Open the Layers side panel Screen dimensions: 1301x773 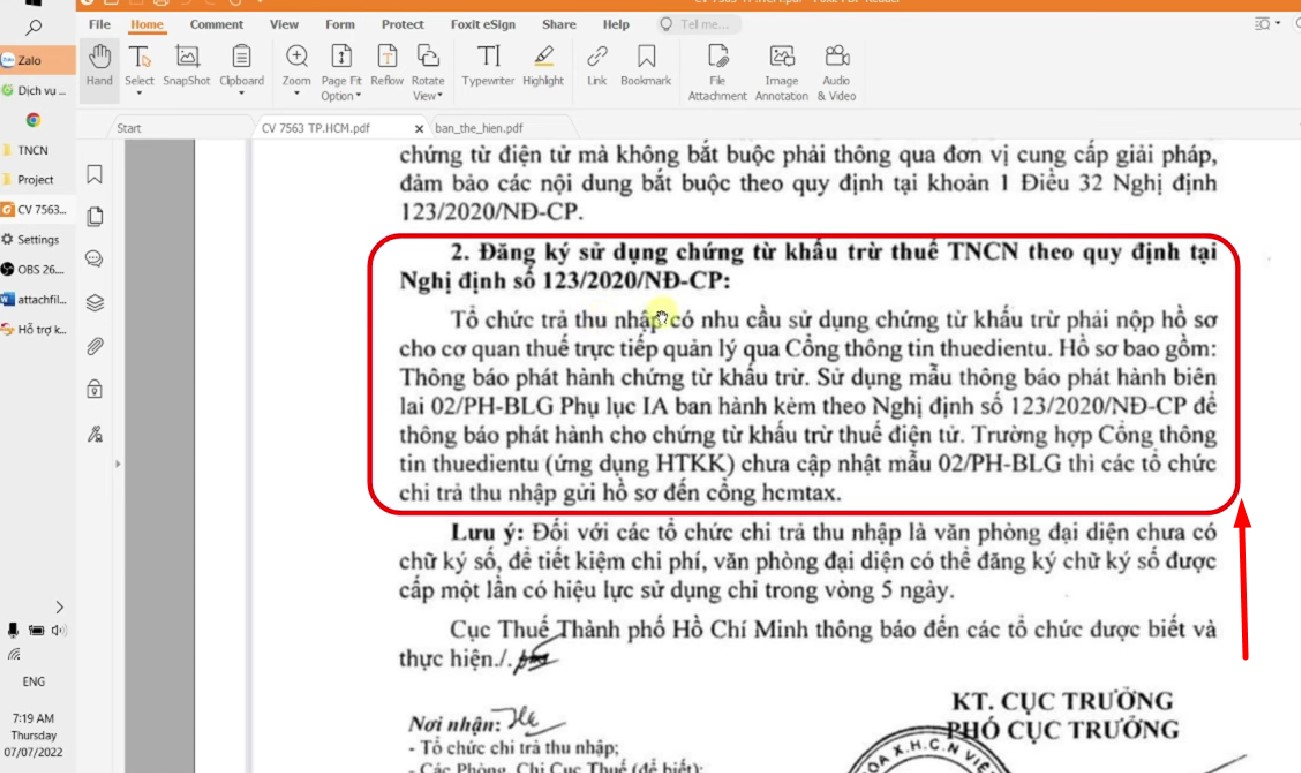(95, 302)
